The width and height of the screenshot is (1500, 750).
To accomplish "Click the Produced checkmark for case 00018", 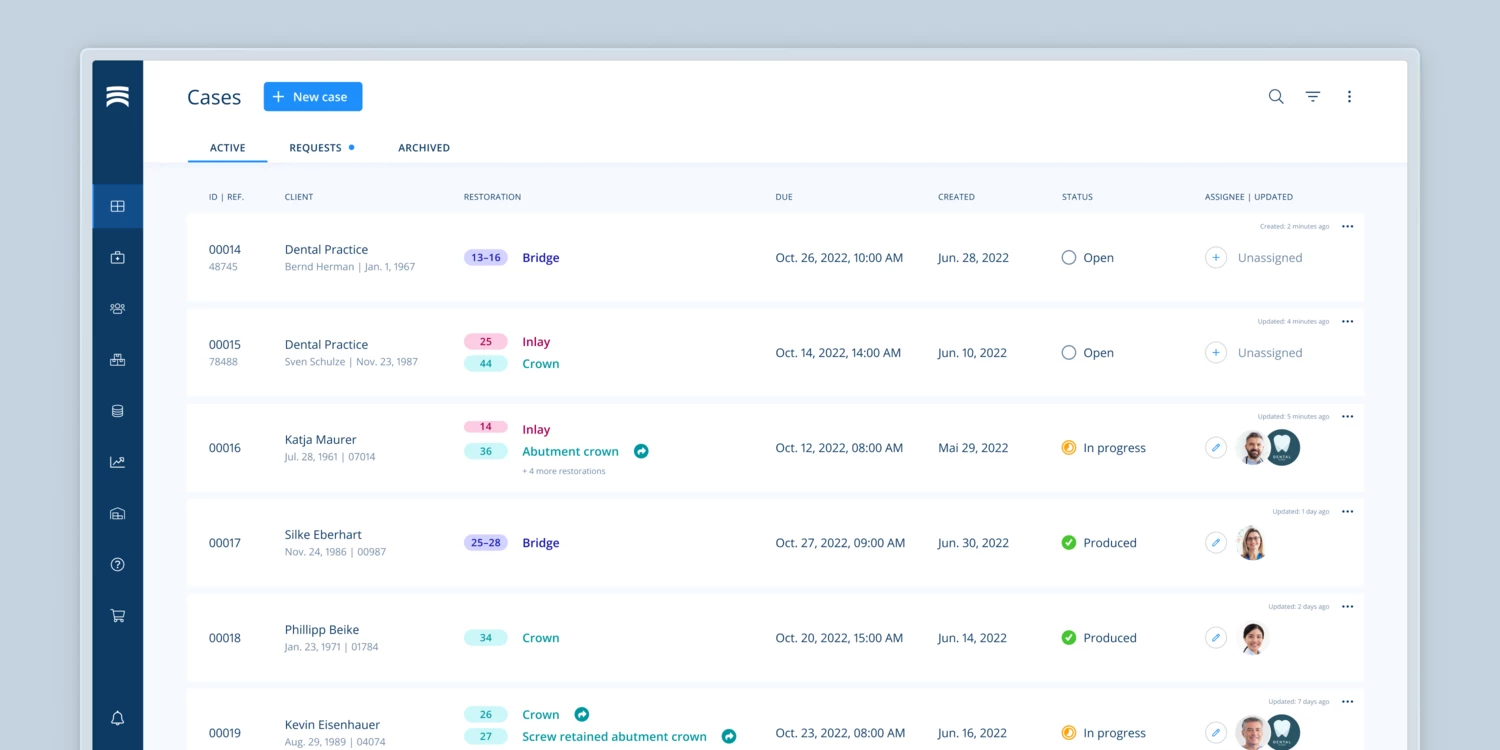I will coord(1069,638).
